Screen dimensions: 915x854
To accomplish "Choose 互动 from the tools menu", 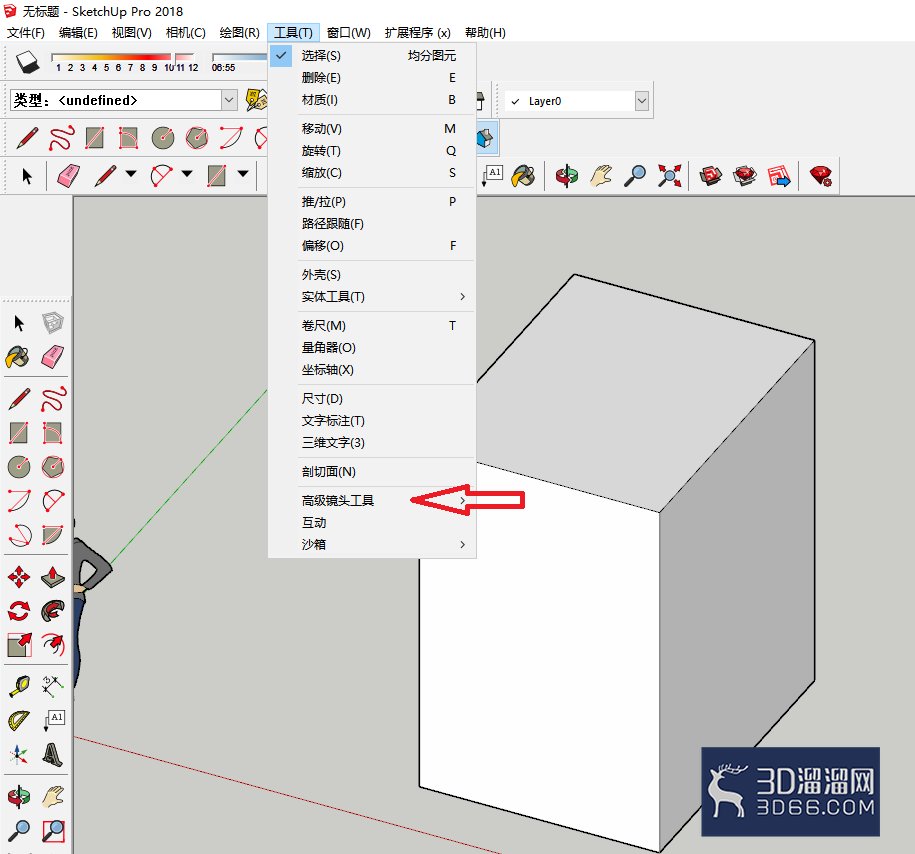I will tap(372, 522).
